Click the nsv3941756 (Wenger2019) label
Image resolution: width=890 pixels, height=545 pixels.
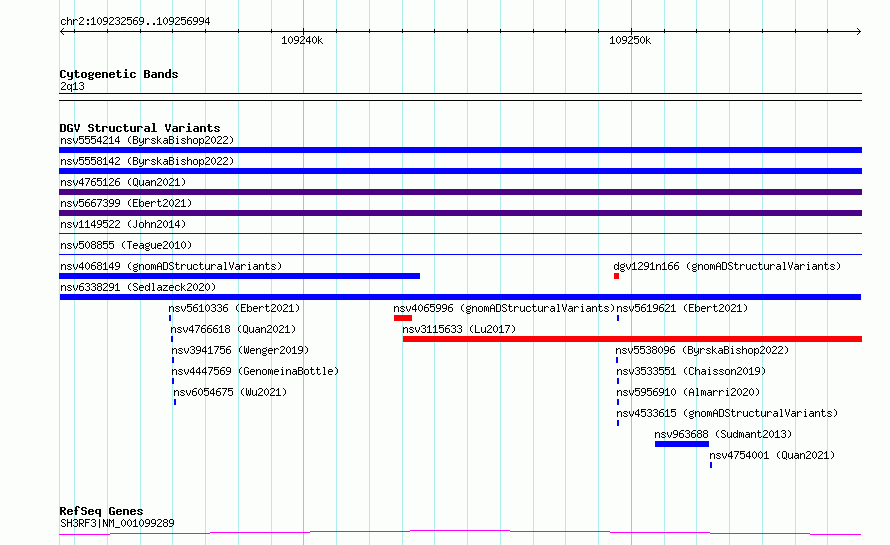240,350
